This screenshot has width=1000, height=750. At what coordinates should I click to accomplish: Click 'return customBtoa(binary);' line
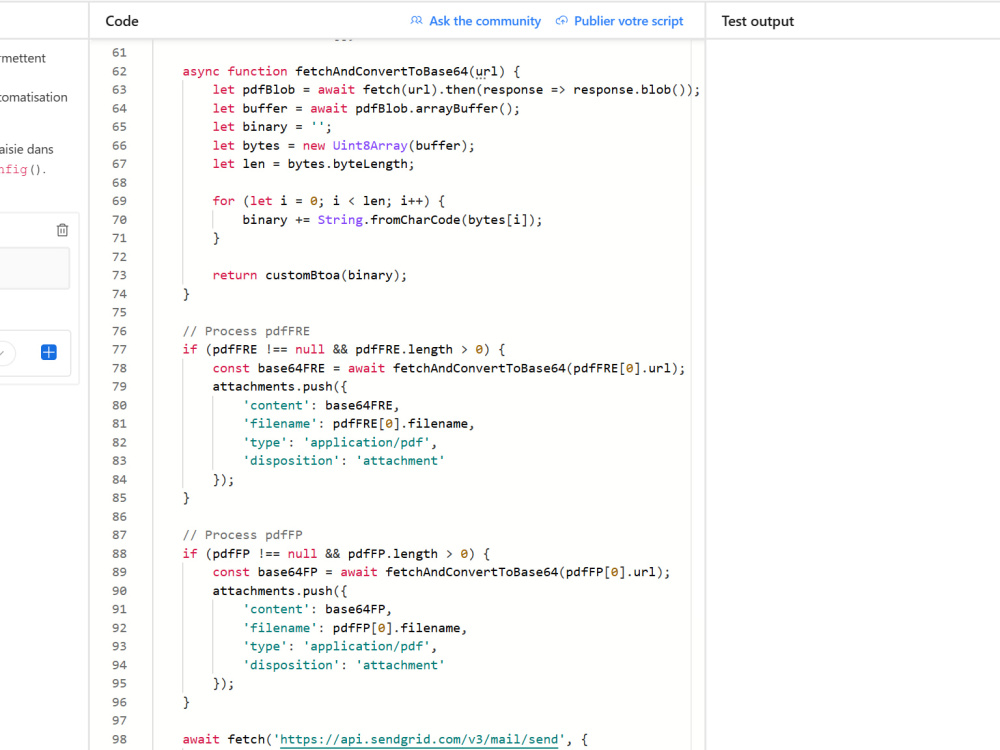click(309, 276)
